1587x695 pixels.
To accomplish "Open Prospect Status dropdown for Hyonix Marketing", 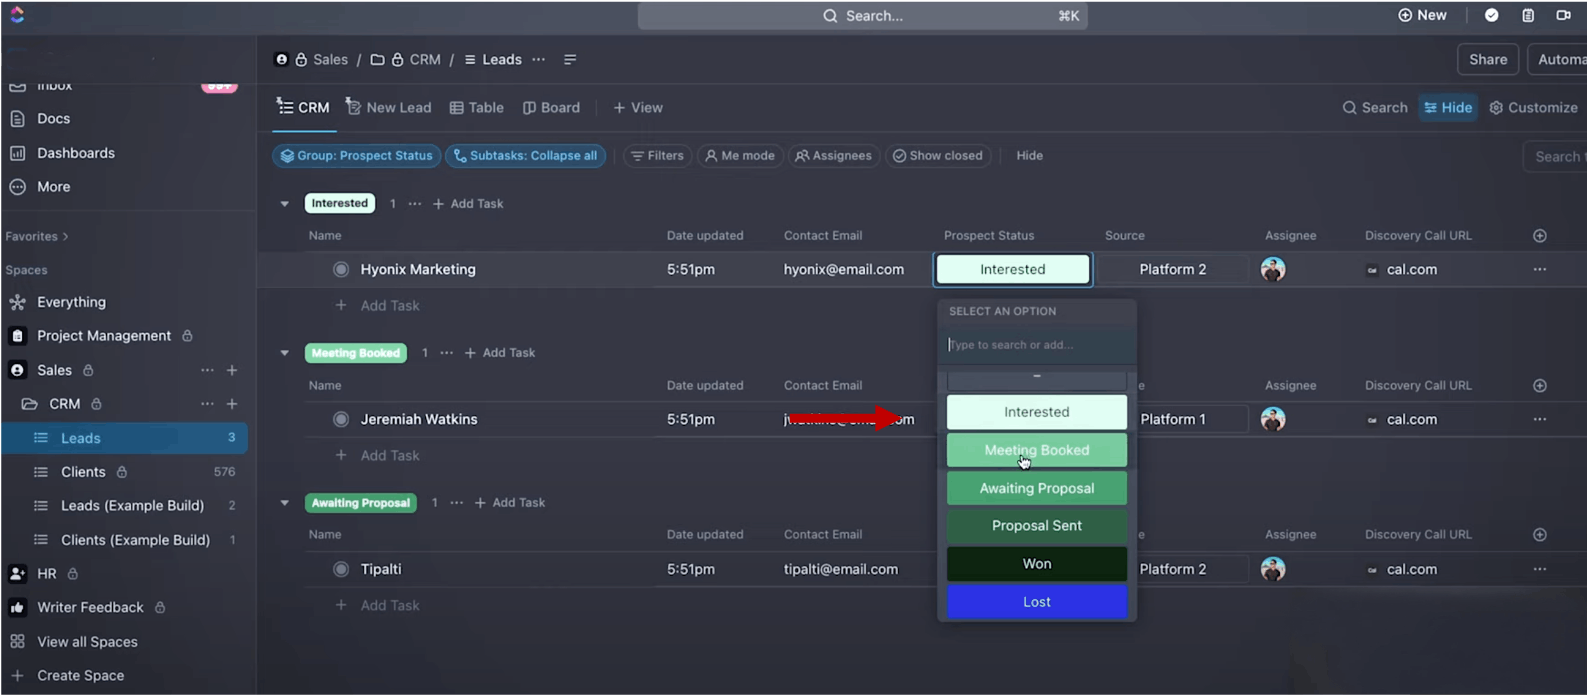I will (1012, 269).
